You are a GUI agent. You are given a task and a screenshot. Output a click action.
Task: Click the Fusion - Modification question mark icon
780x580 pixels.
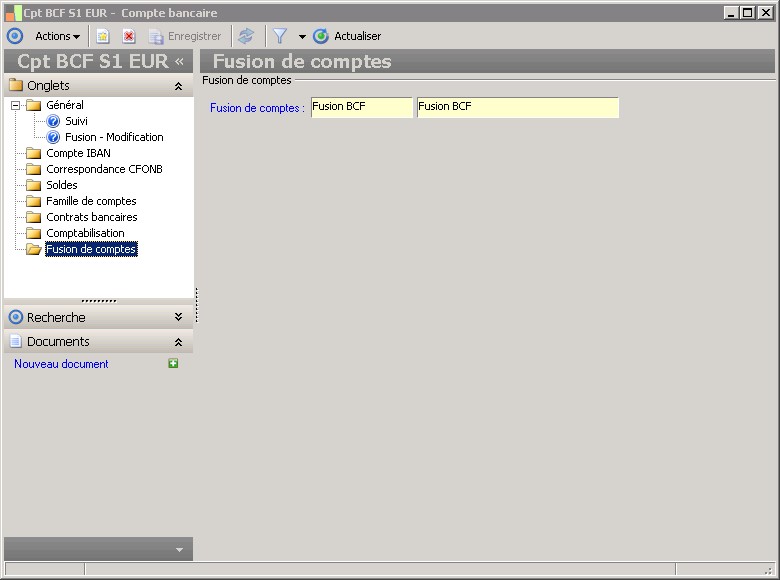[x=53, y=137]
